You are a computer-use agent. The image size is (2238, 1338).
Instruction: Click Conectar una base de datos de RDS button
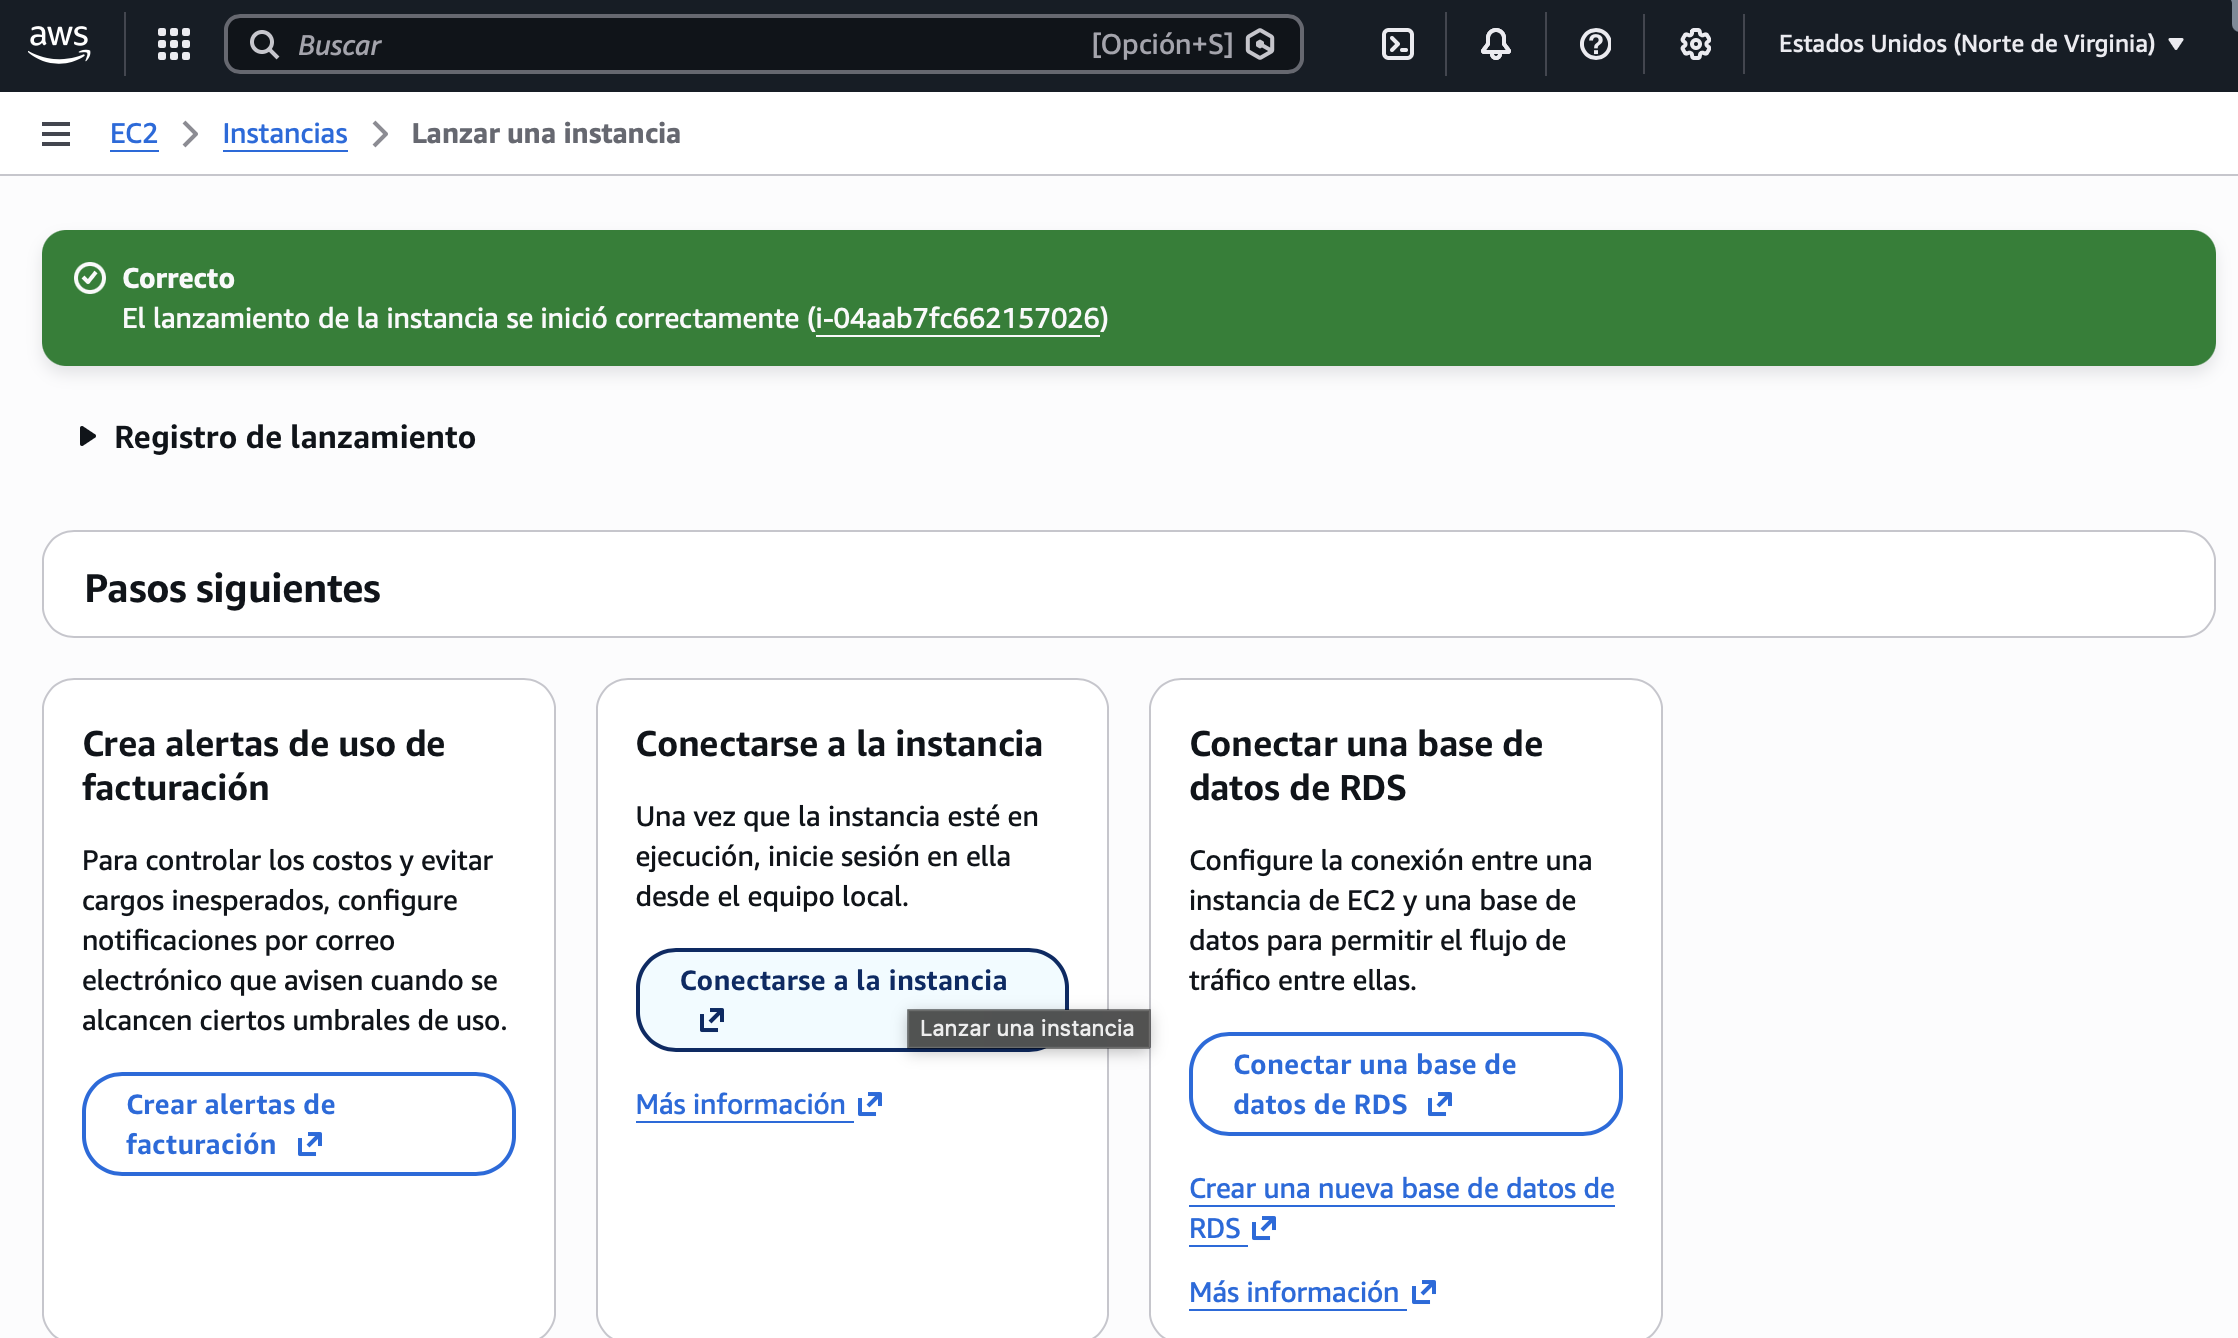pyautogui.click(x=1404, y=1084)
